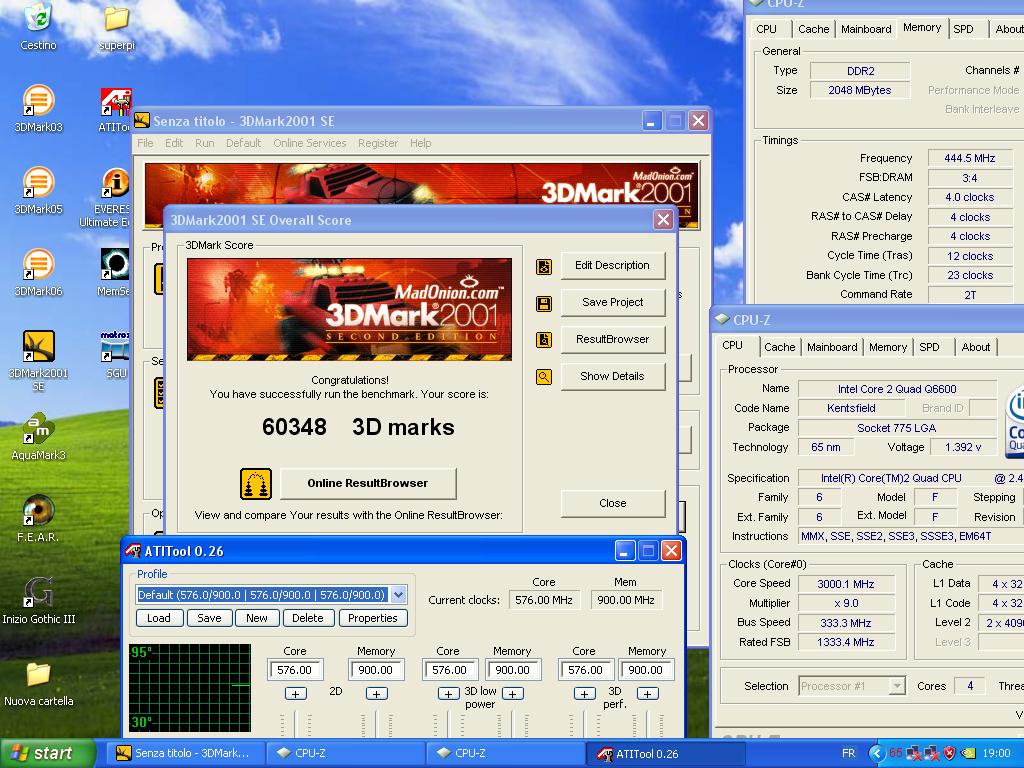The width and height of the screenshot is (1024, 768).
Task: Click the Intel Core 2 Quad Q6600 name field
Action: pos(897,389)
